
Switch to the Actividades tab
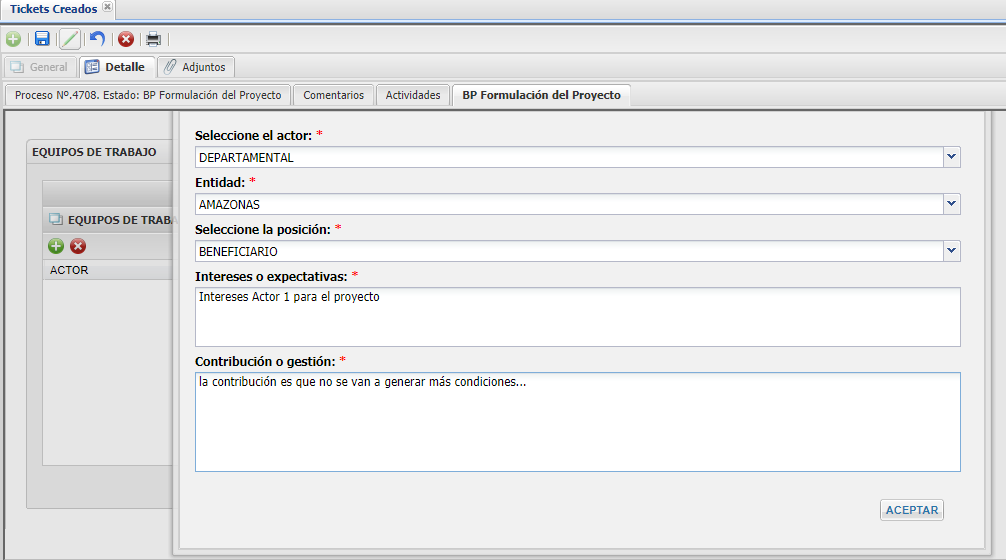[x=413, y=95]
